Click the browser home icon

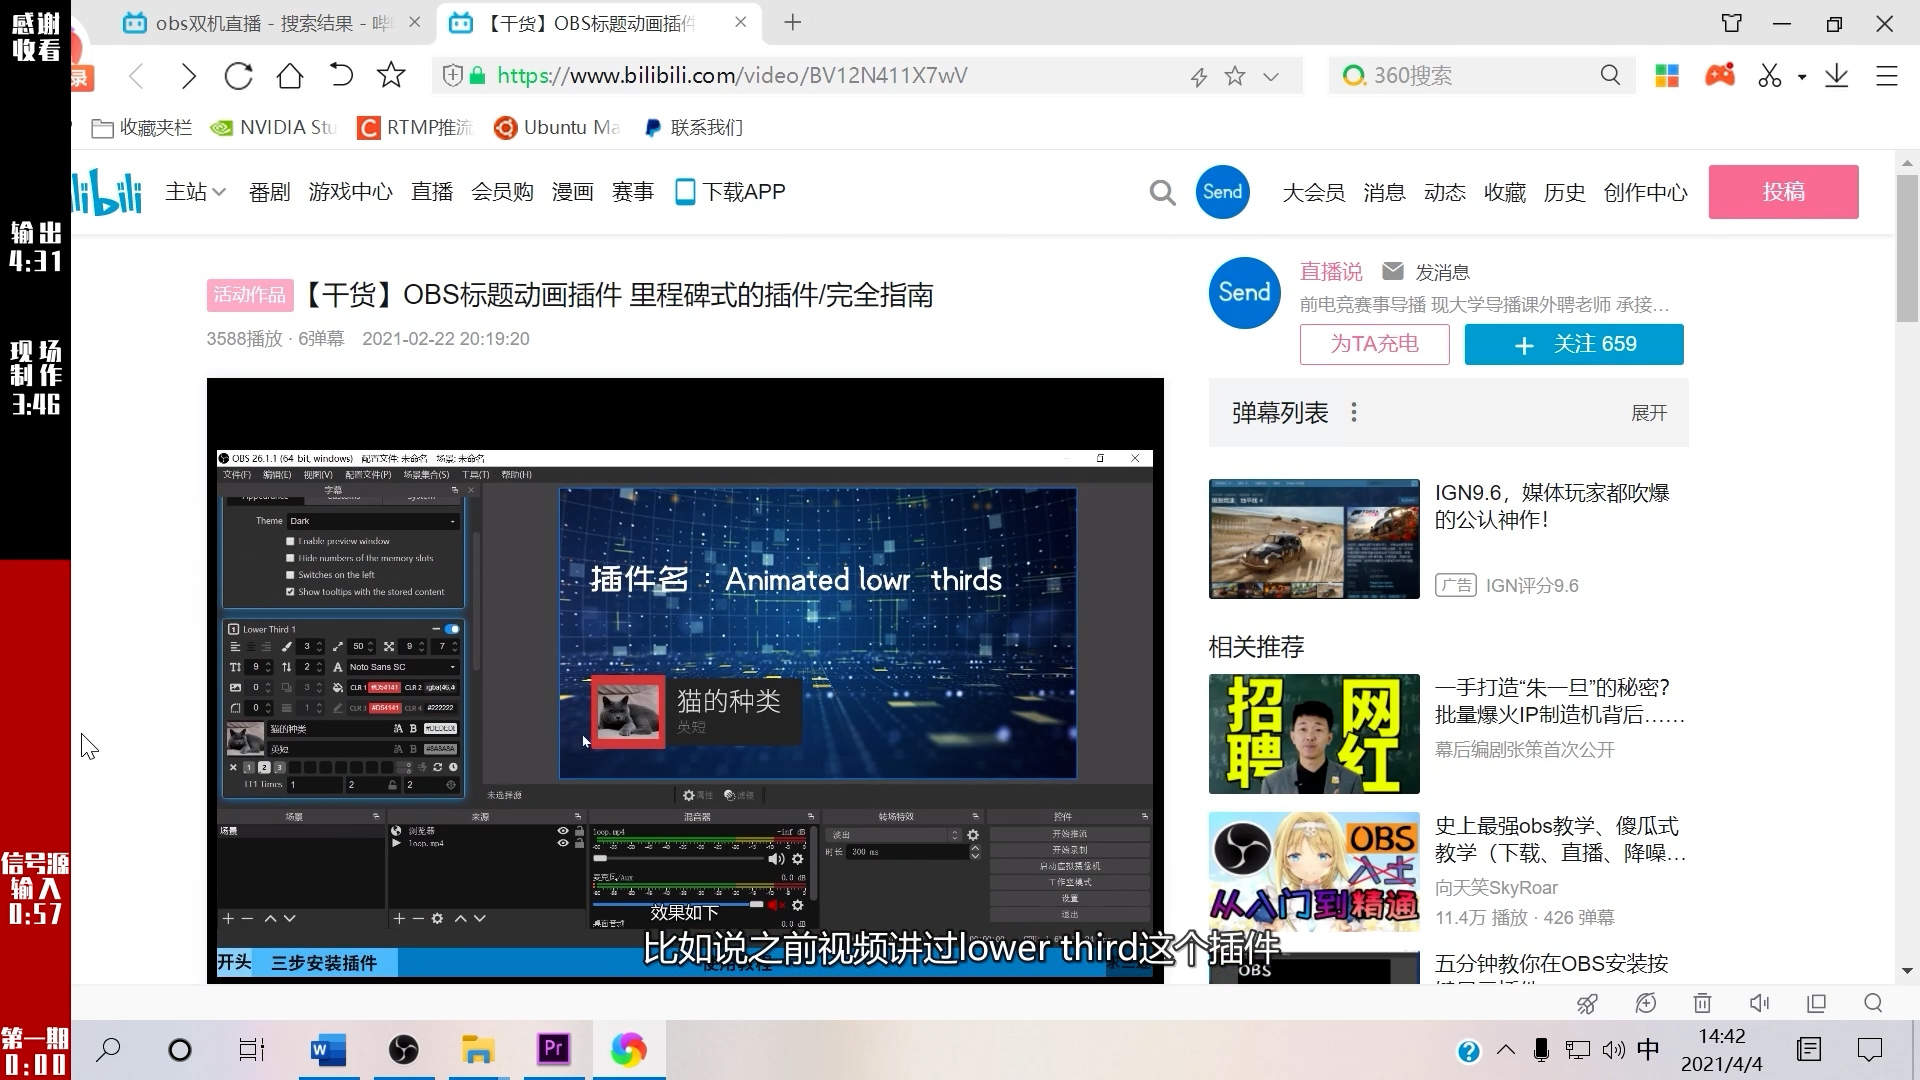[289, 75]
